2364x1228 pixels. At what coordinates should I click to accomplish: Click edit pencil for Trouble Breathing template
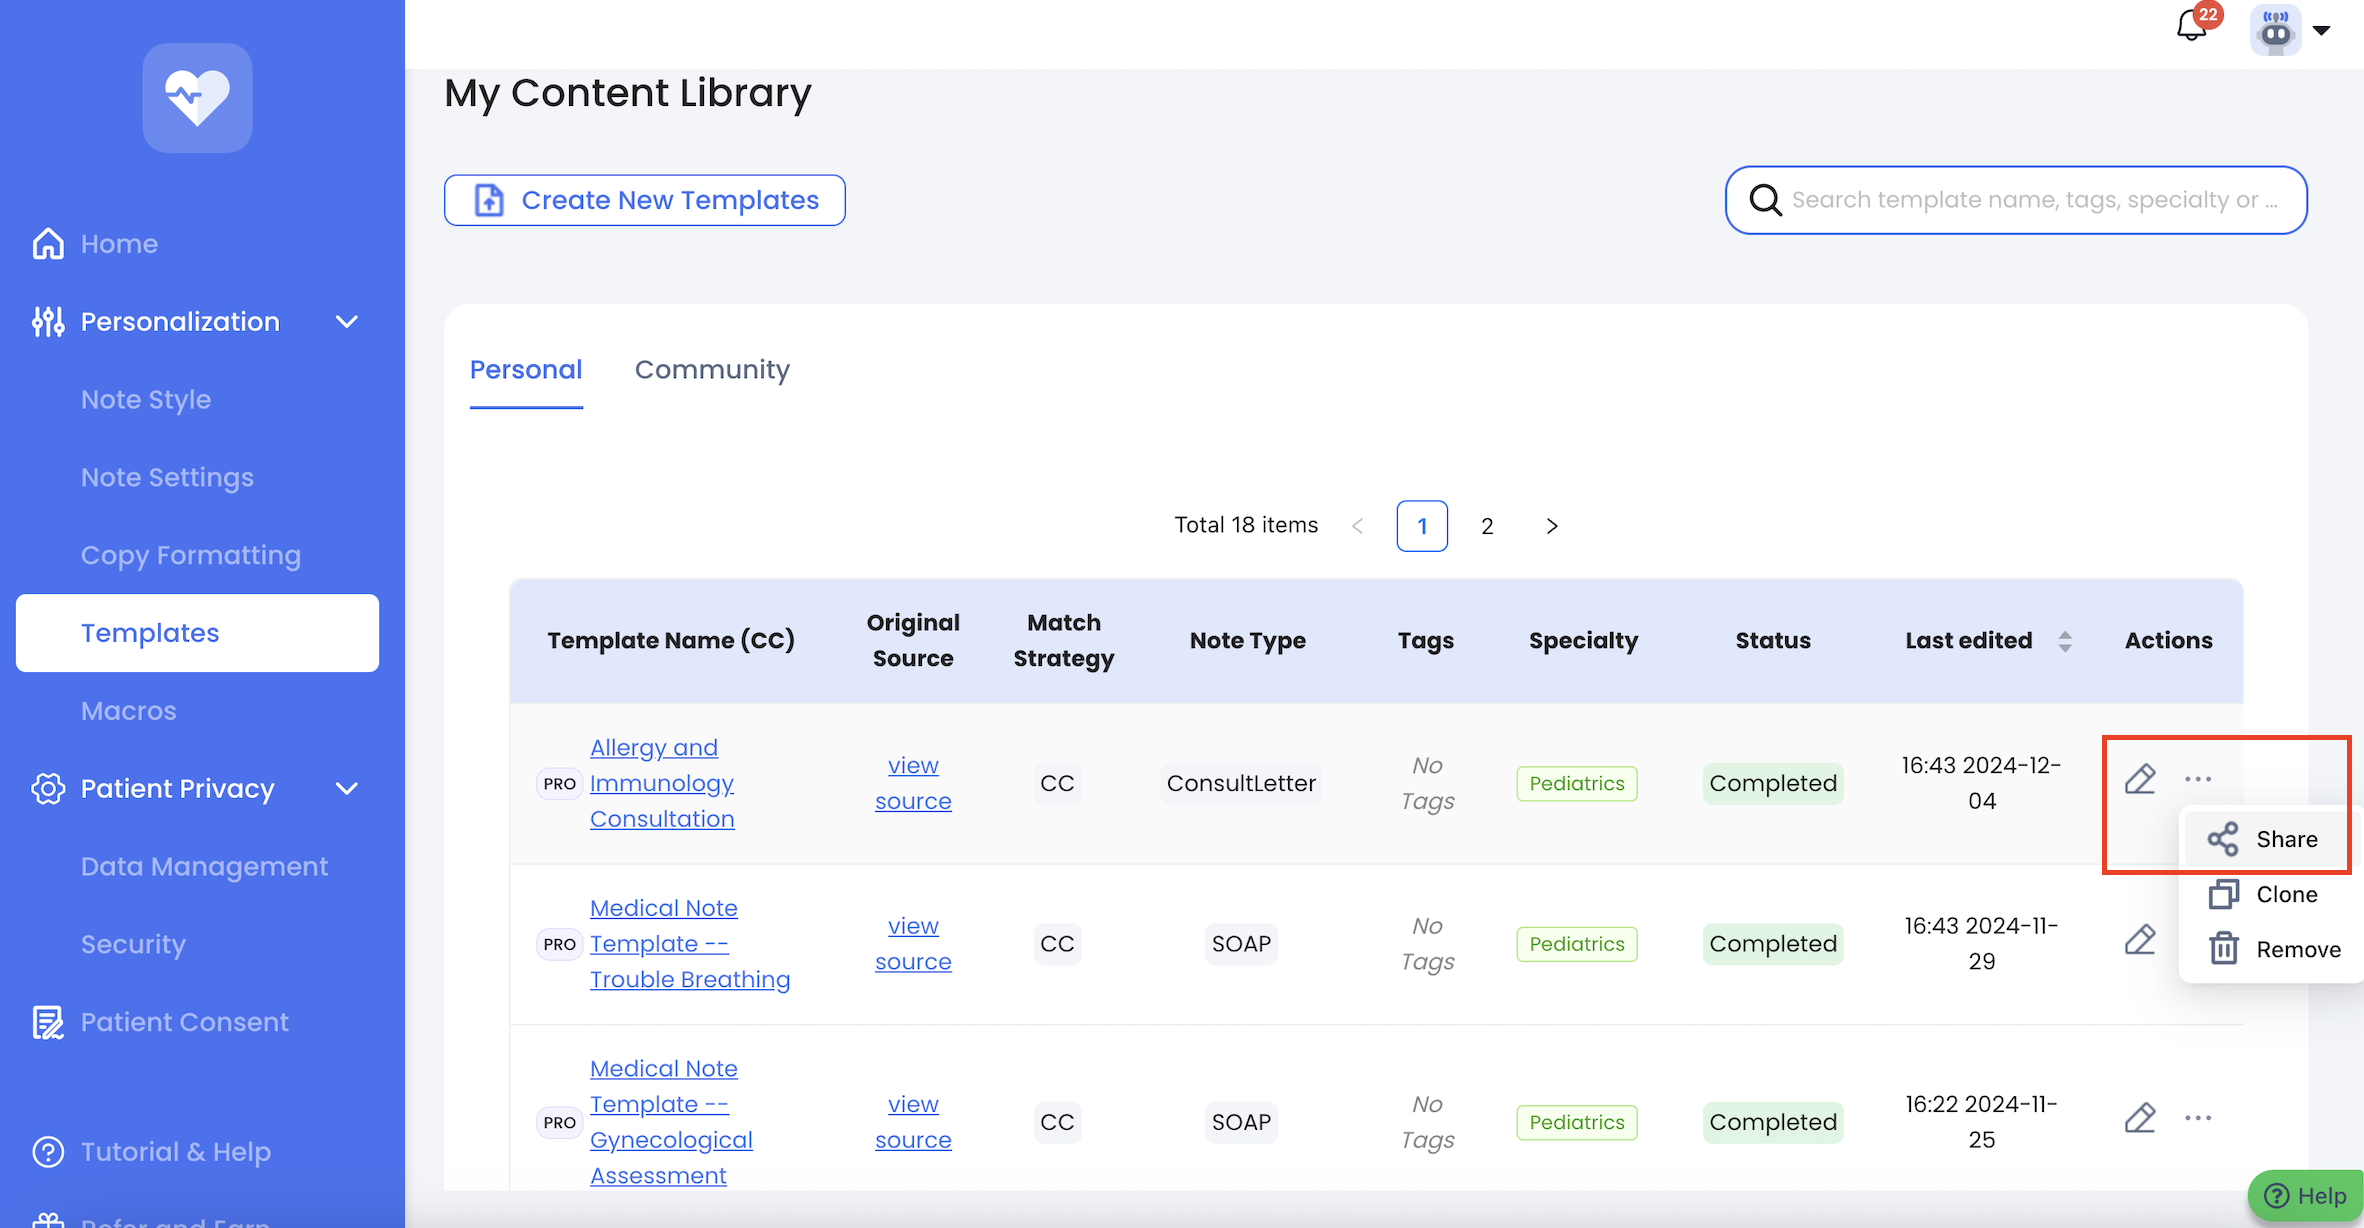[x=2140, y=940]
